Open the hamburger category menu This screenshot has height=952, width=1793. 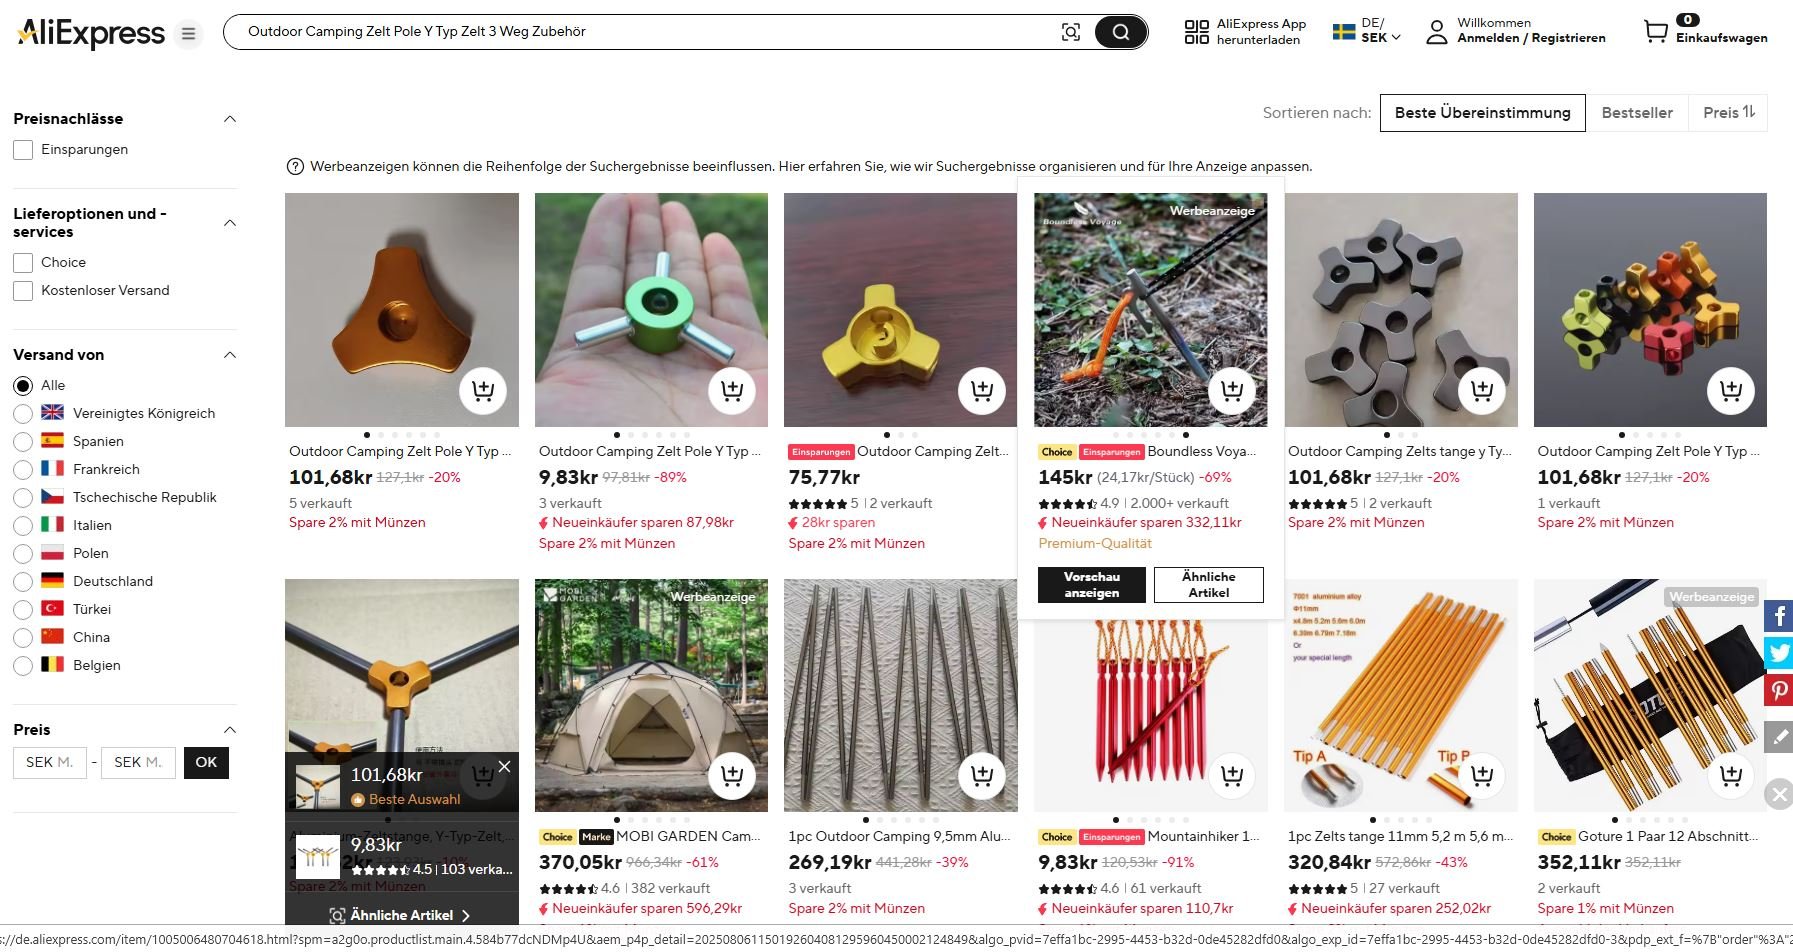[x=188, y=34]
